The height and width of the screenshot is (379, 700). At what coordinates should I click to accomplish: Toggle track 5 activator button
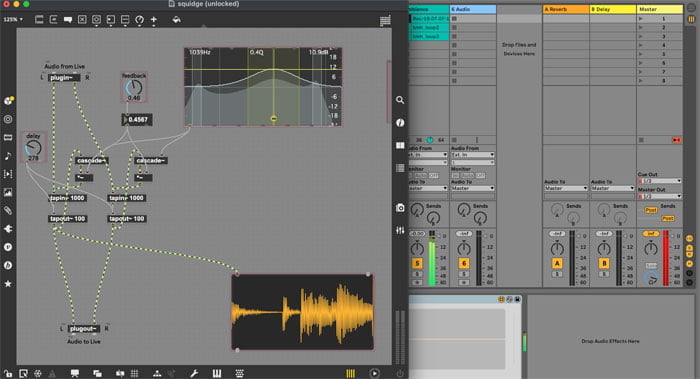point(417,263)
